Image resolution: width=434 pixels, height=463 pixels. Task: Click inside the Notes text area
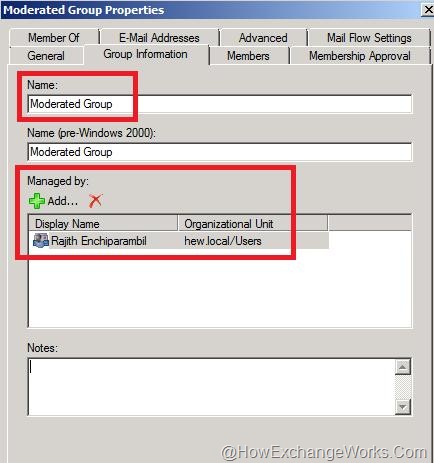coord(211,387)
